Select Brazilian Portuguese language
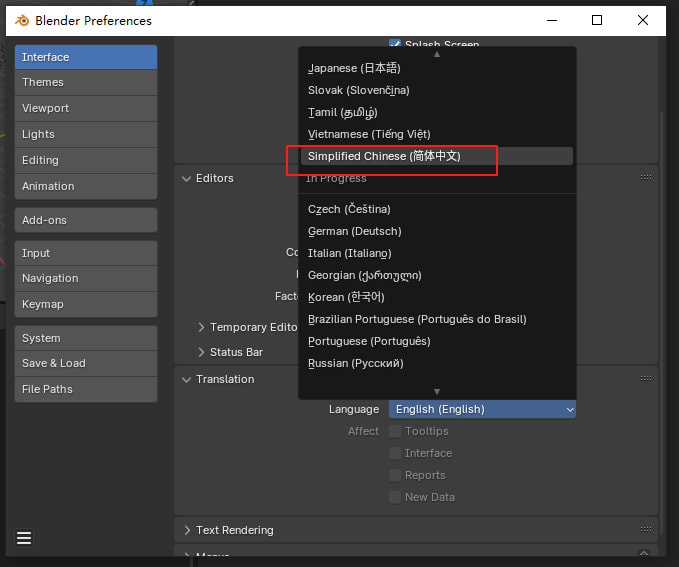The image size is (679, 567). tap(437, 319)
